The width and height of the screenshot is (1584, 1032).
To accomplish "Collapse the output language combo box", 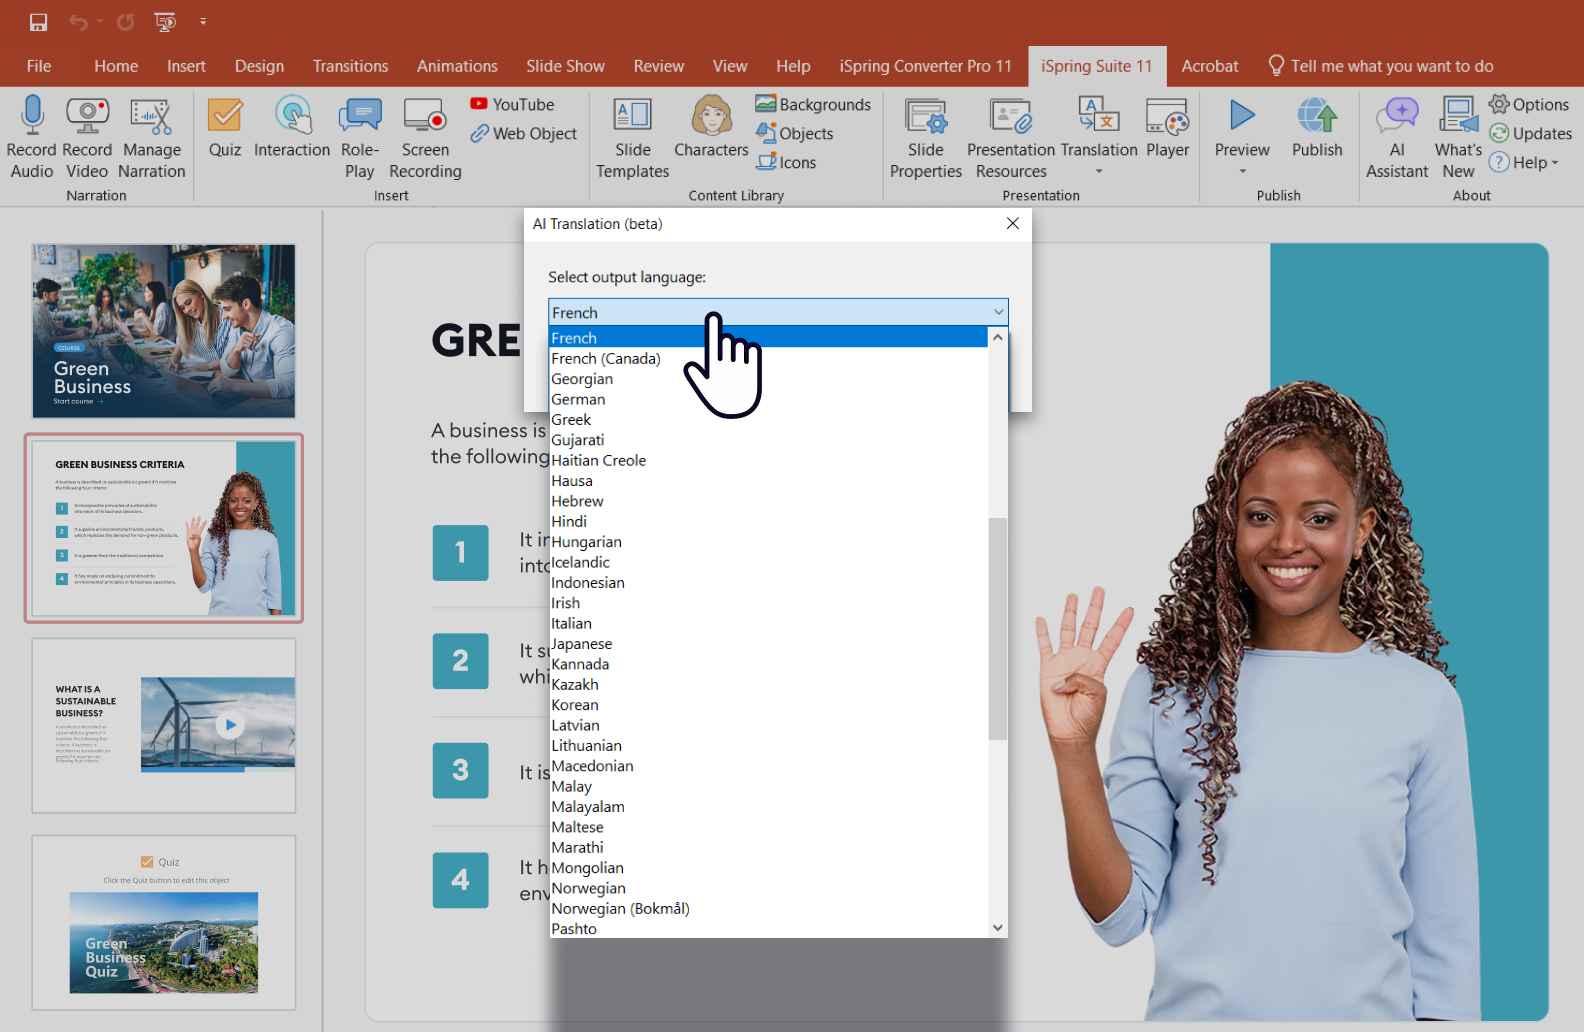I will pos(998,312).
